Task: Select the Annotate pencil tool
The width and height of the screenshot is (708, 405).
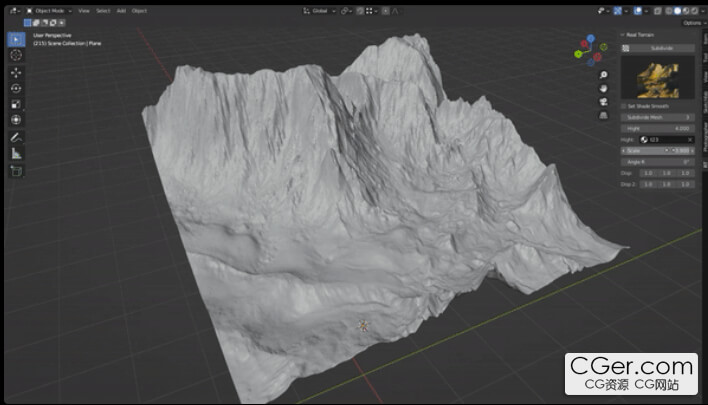Action: [x=16, y=138]
